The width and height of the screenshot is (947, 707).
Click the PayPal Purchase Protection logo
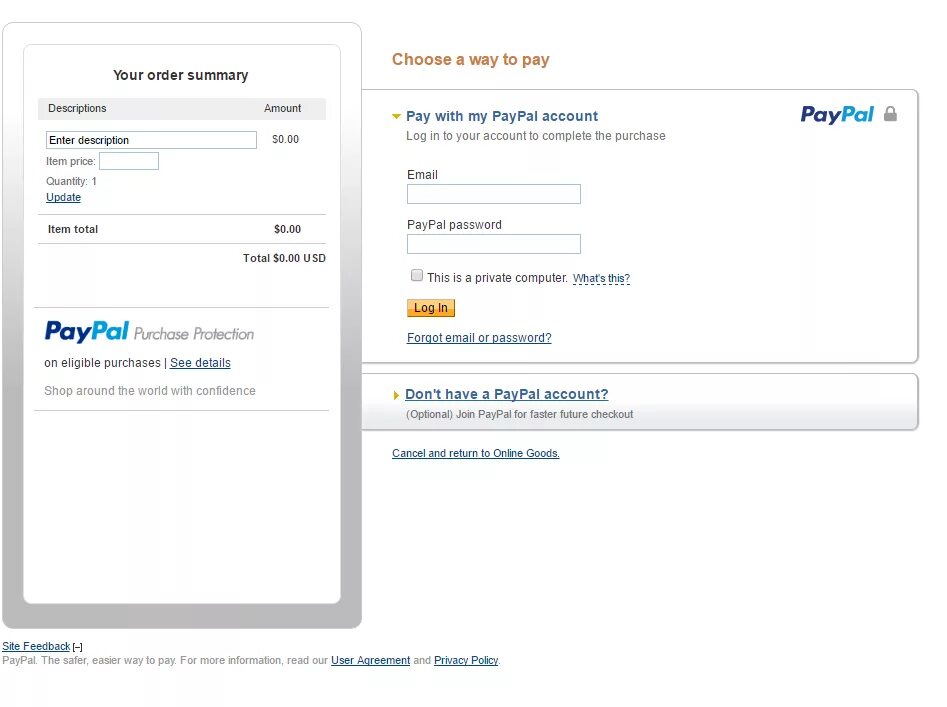click(x=149, y=332)
